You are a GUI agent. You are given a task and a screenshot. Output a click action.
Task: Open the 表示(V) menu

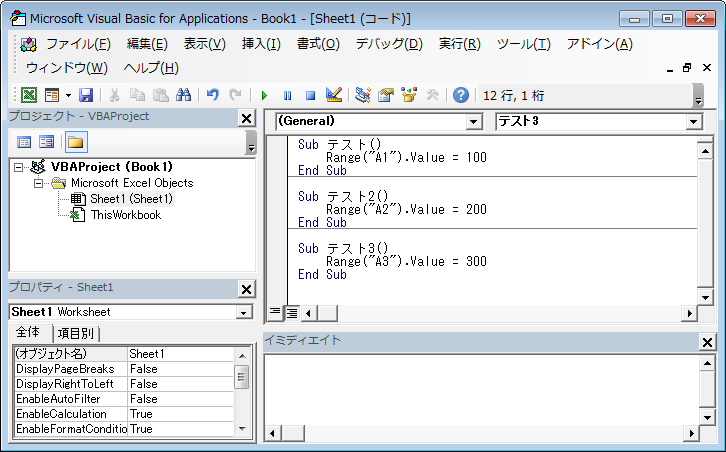[205, 44]
